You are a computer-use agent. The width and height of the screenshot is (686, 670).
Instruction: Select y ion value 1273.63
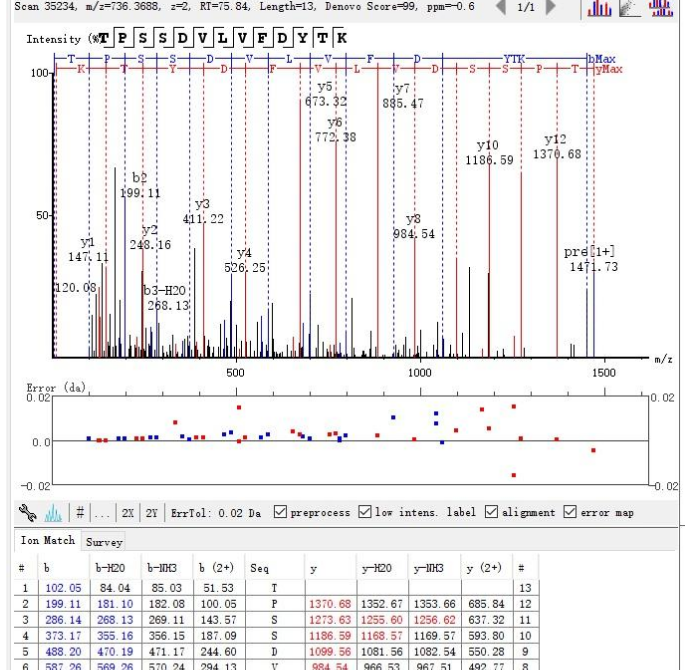point(330,620)
